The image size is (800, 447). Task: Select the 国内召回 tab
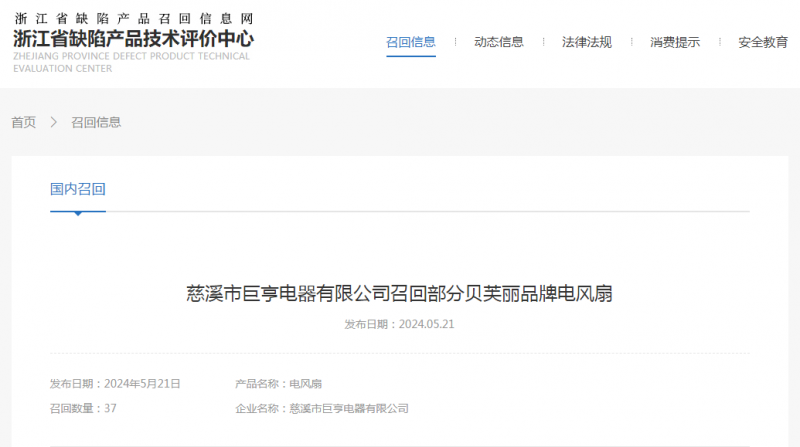pos(78,189)
